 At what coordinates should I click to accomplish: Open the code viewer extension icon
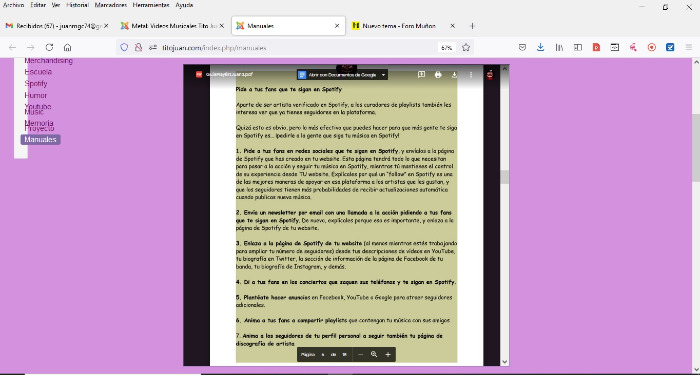(x=615, y=47)
